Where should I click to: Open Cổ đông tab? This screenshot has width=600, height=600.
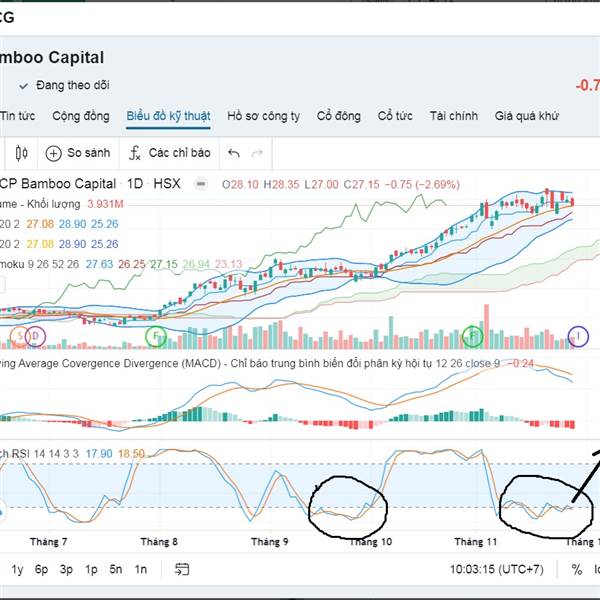pyautogui.click(x=339, y=116)
